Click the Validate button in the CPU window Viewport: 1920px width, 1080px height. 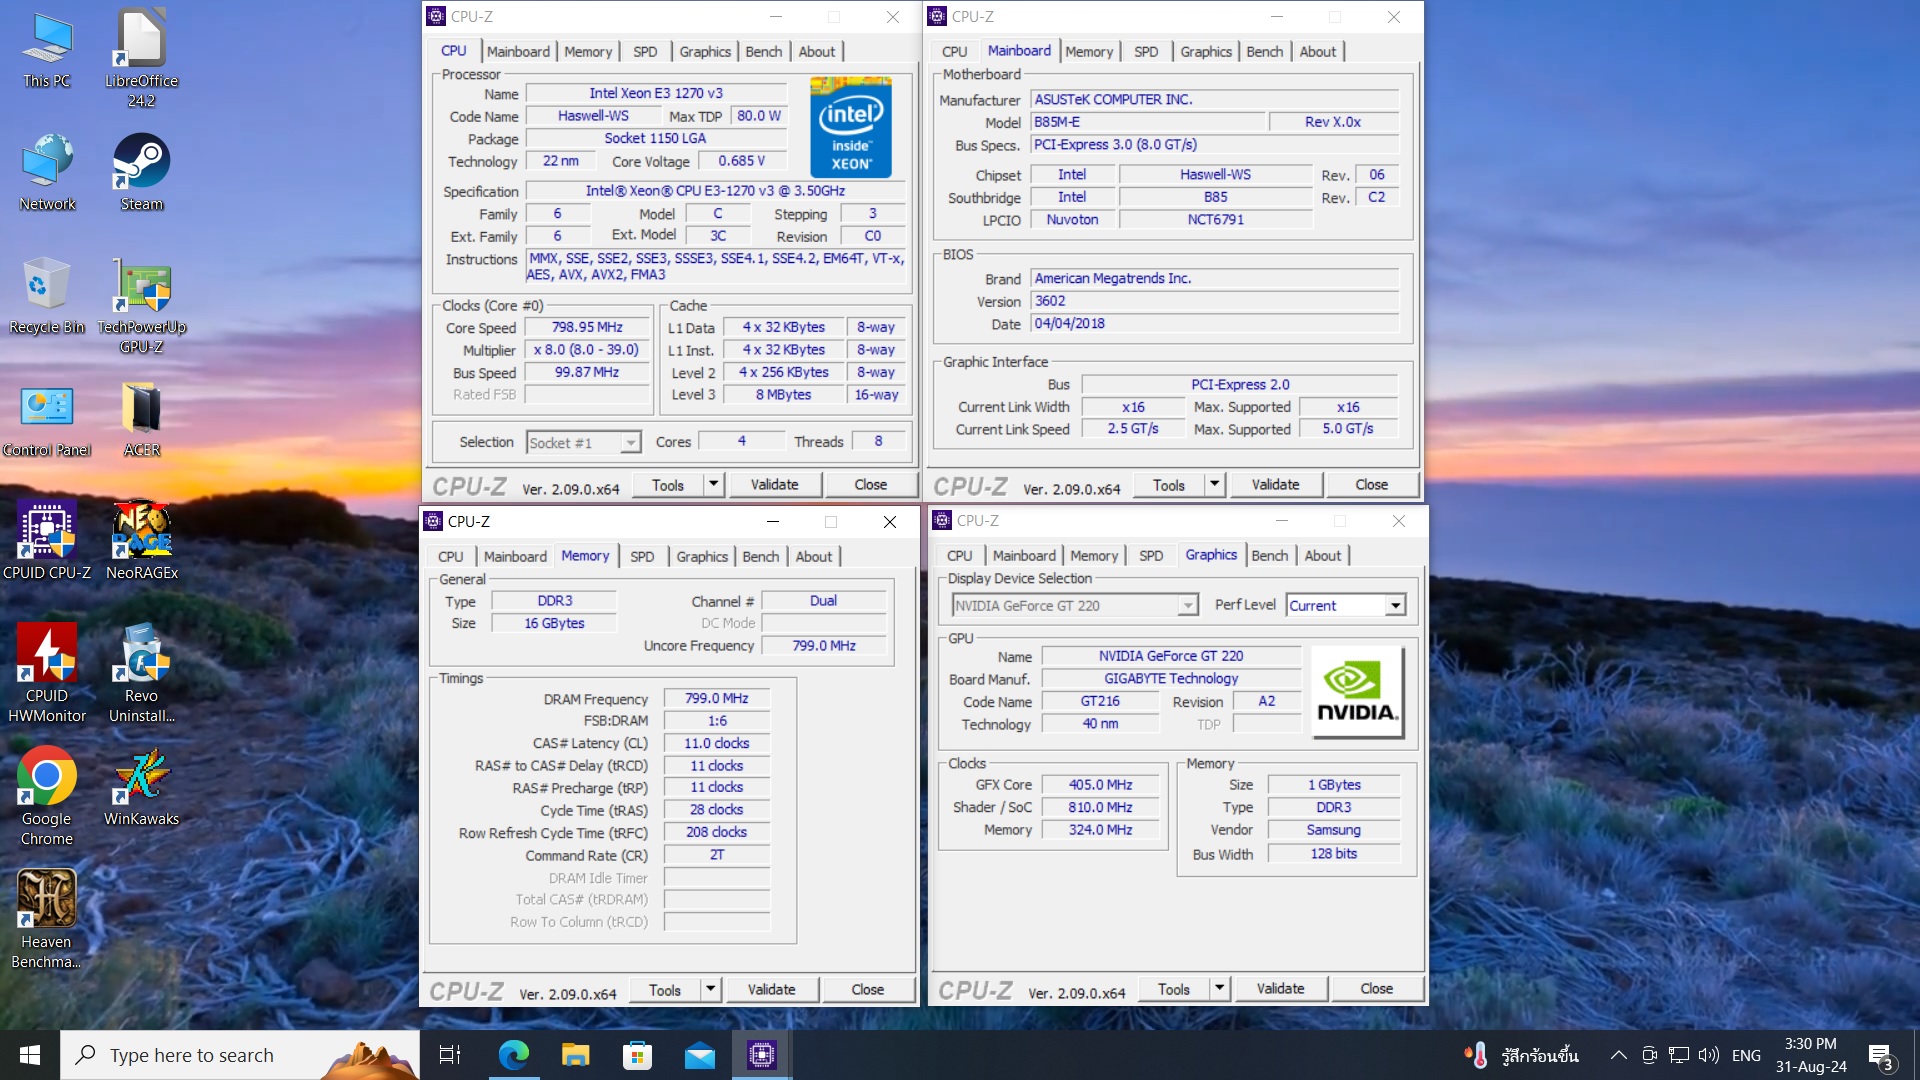tap(775, 484)
